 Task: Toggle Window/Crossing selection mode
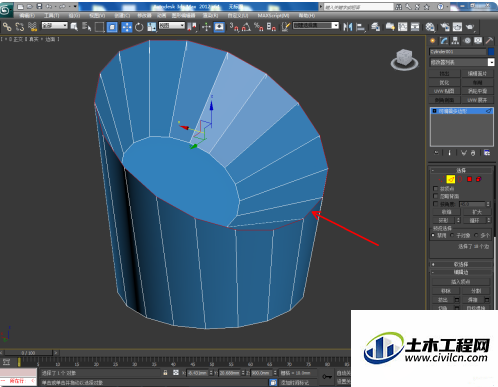pyautogui.click(x=112, y=27)
